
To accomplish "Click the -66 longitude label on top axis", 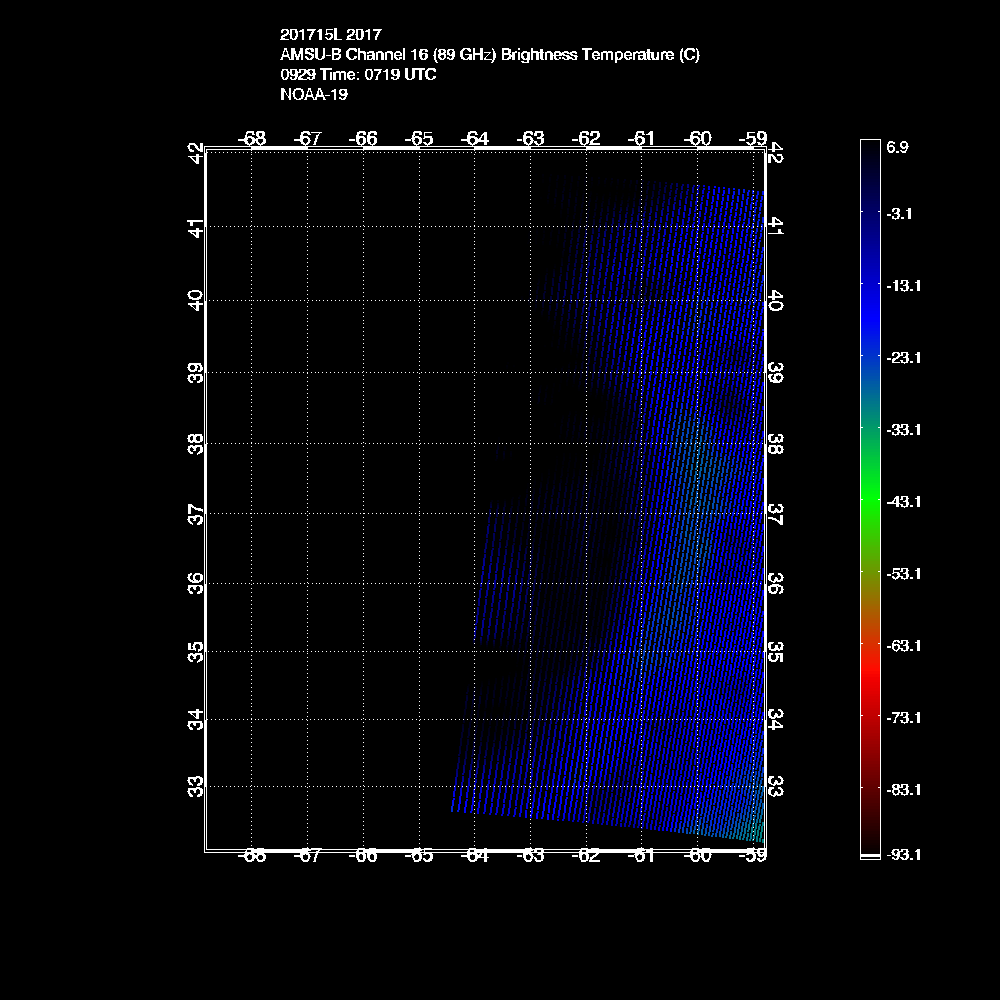I will tap(365, 138).
